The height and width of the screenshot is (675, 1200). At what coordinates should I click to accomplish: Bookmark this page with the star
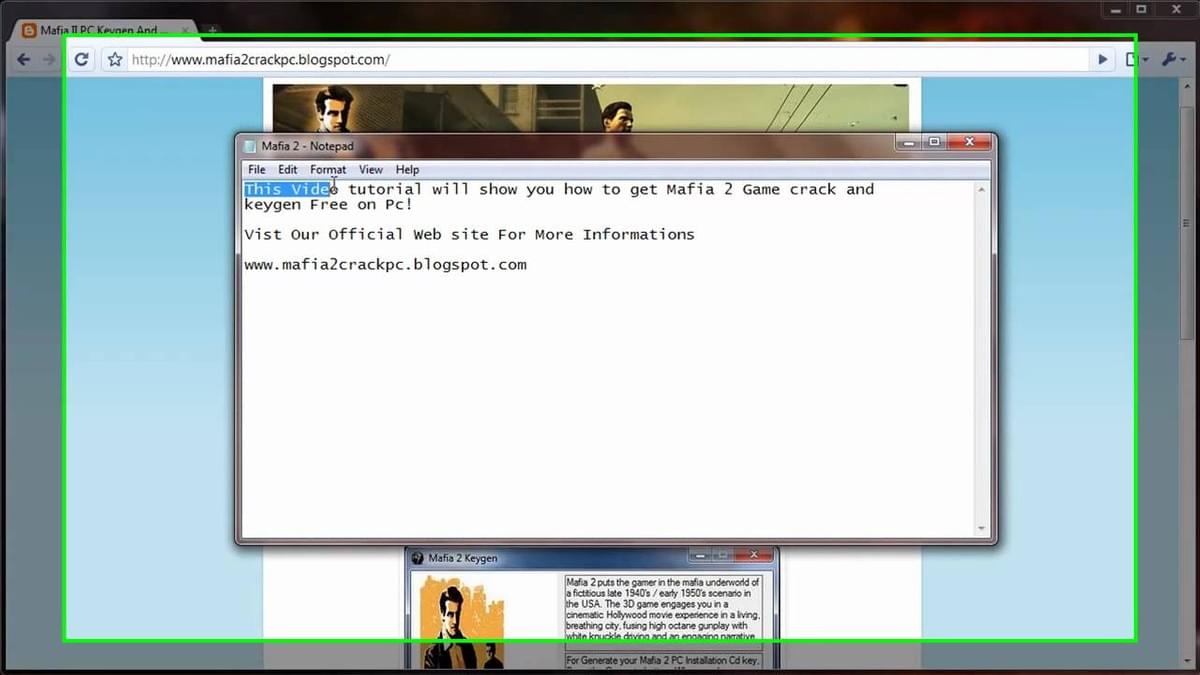click(115, 59)
